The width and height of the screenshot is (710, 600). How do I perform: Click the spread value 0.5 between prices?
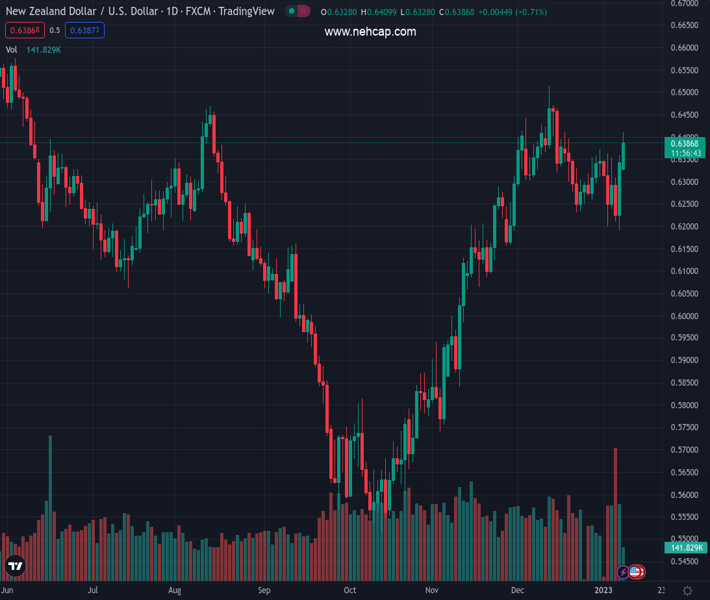55,31
